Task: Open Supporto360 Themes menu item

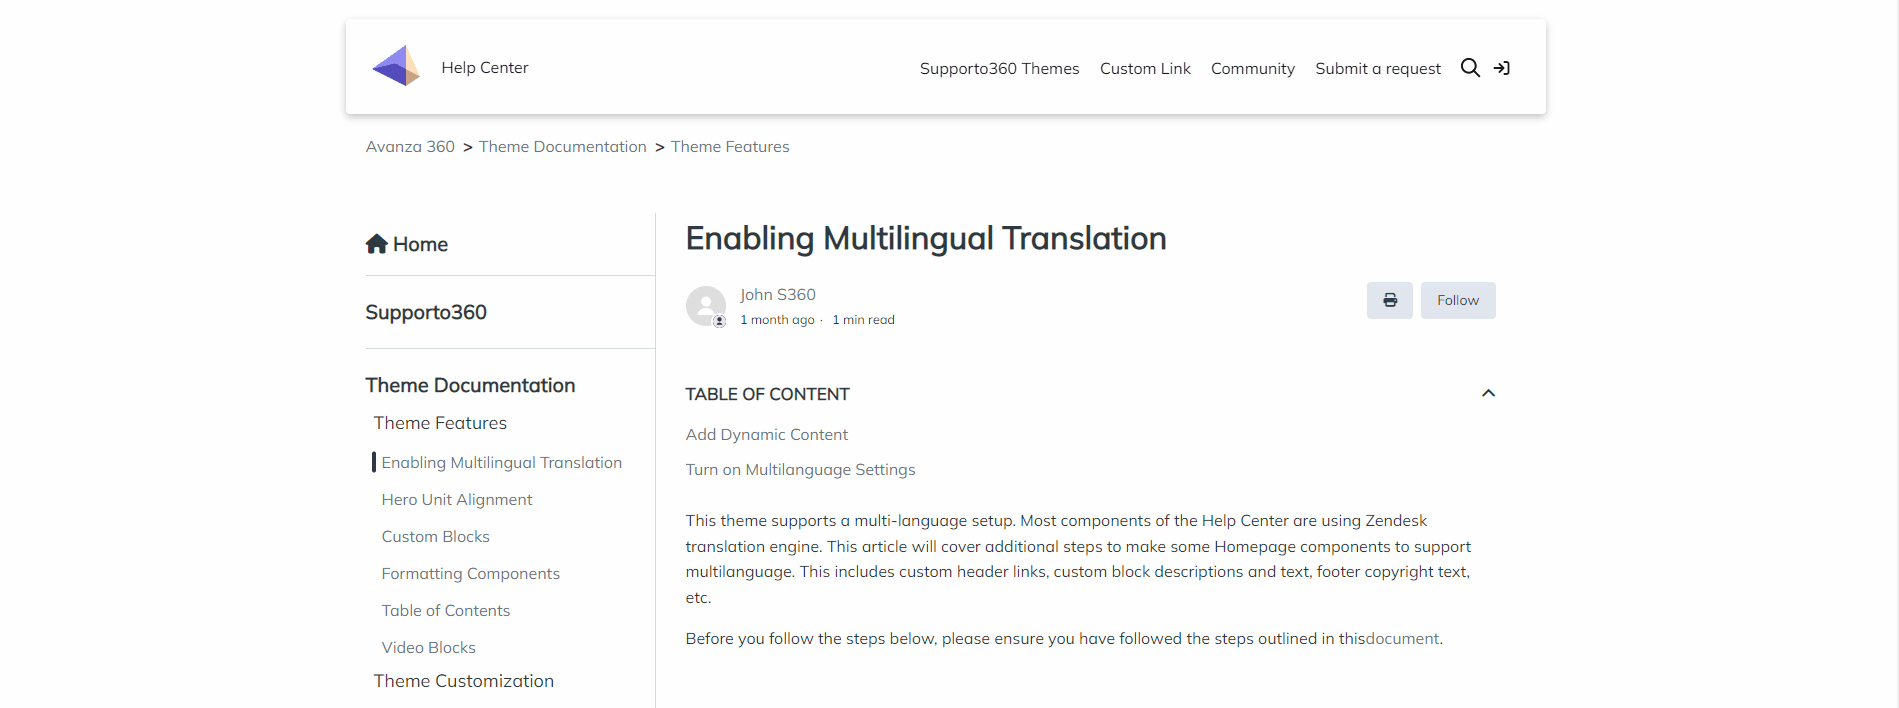Action: click(999, 68)
